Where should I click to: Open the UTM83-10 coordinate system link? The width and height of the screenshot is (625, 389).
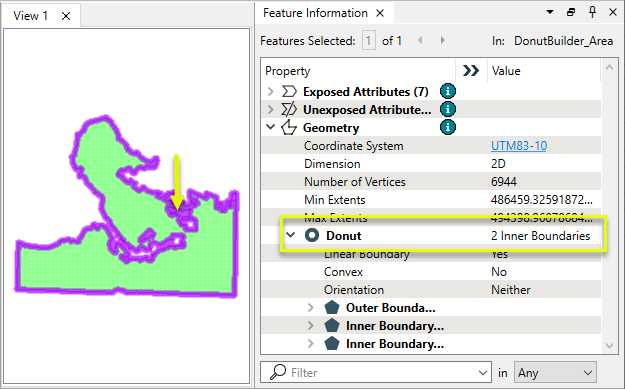click(x=519, y=146)
